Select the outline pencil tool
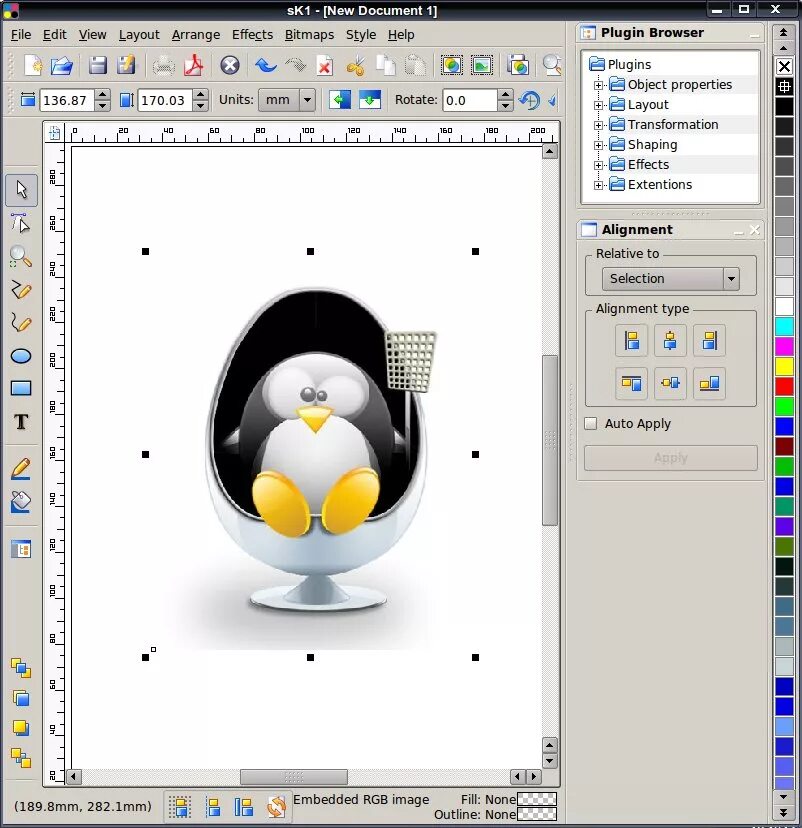The image size is (802, 828). [x=21, y=469]
